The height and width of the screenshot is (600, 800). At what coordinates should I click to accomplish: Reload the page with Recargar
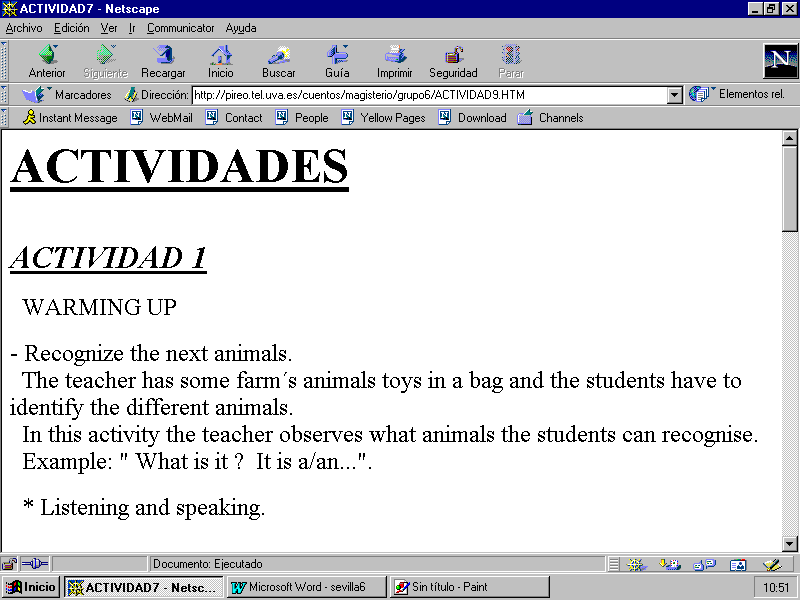163,61
